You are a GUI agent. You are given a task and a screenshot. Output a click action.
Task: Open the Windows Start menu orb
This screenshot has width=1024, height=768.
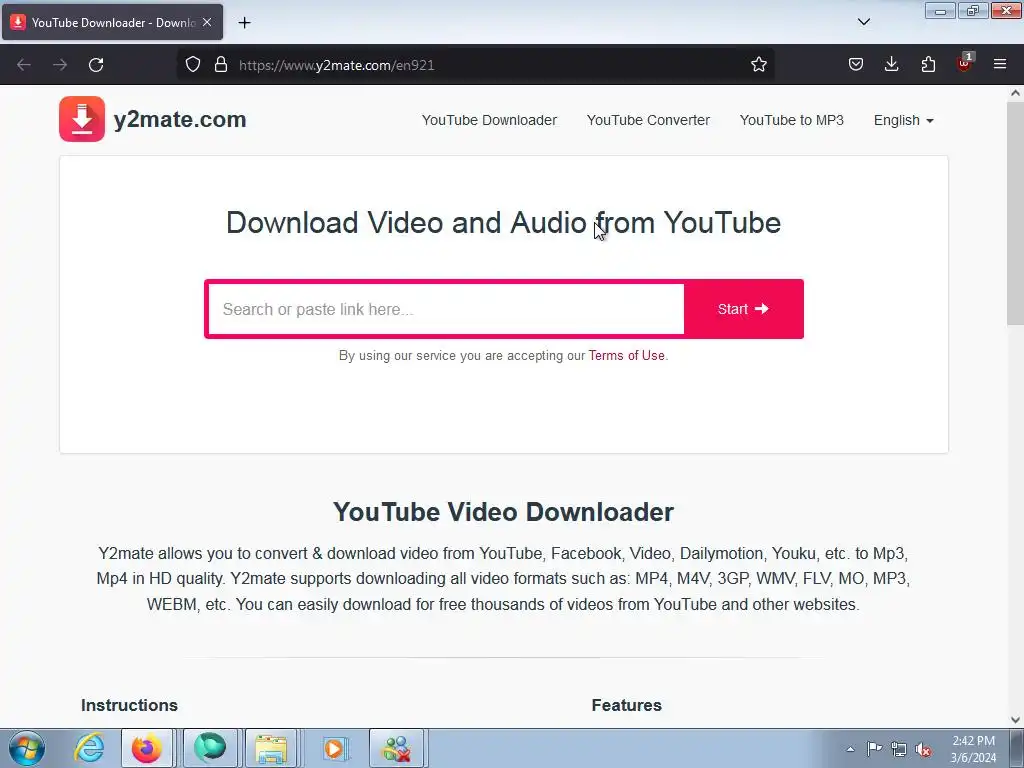coord(27,748)
